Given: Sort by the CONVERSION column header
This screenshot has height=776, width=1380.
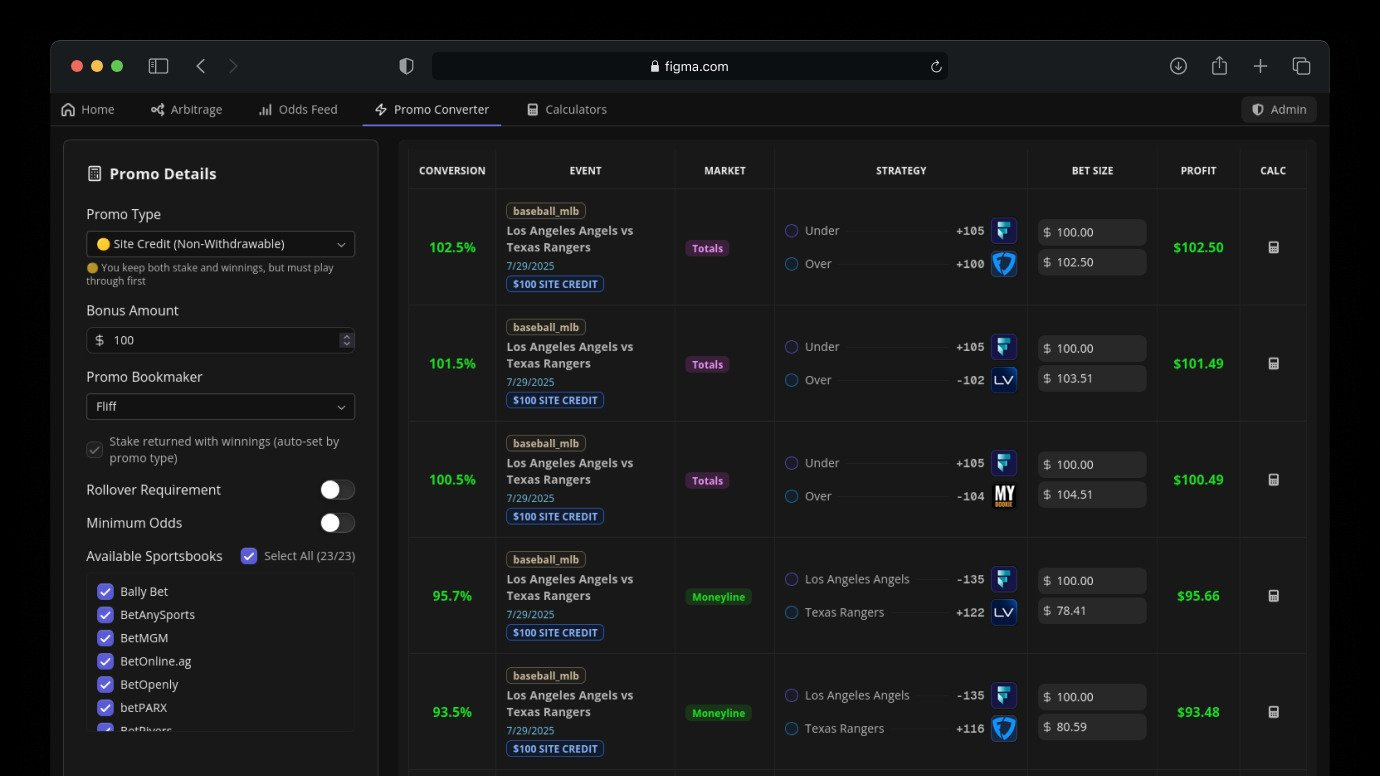Looking at the screenshot, I should coord(452,171).
